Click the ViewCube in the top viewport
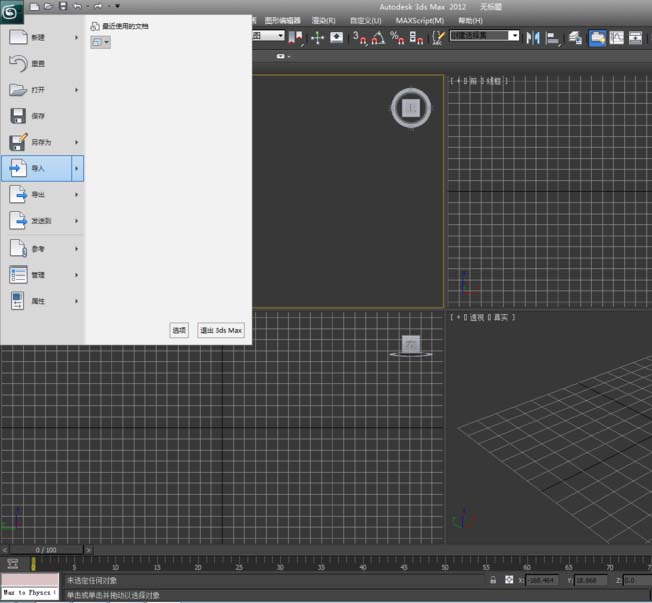The height and width of the screenshot is (603, 652). (410, 107)
